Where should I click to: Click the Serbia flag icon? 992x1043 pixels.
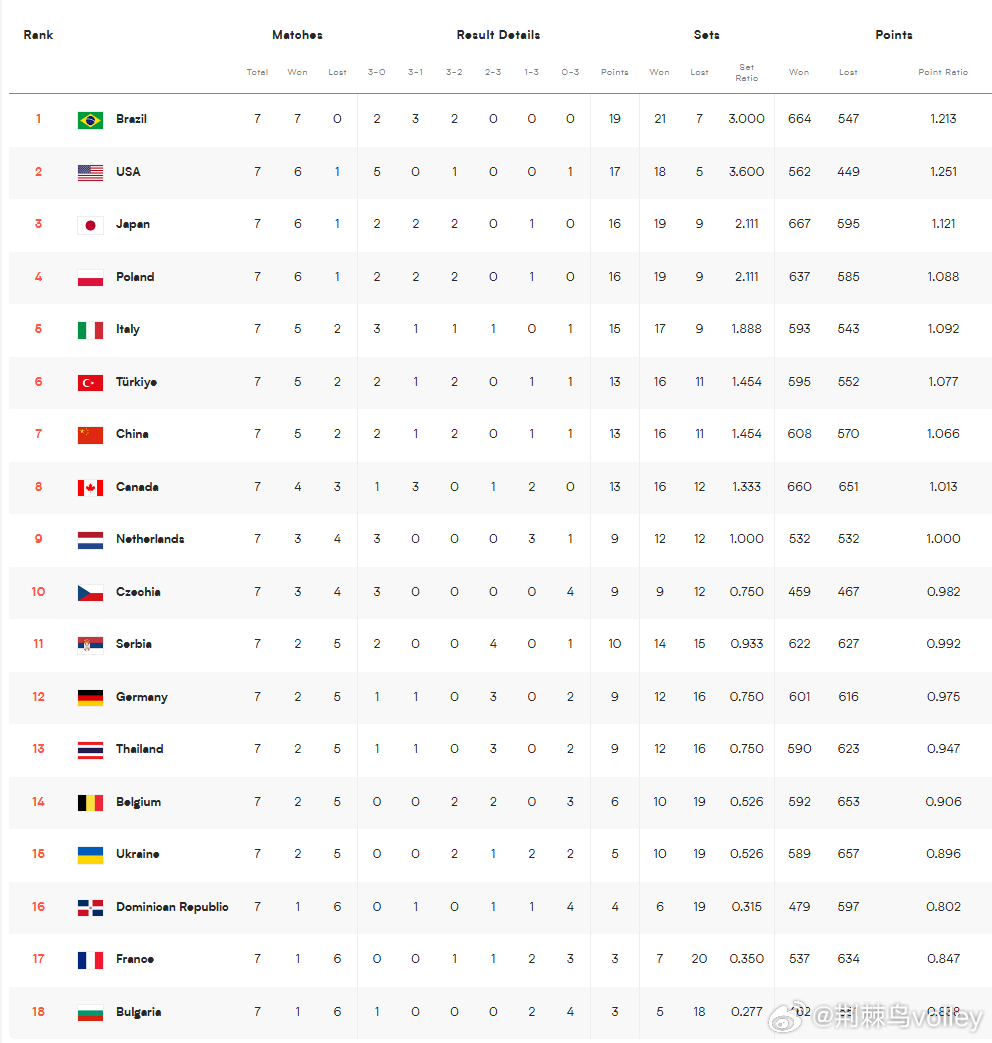coord(90,645)
